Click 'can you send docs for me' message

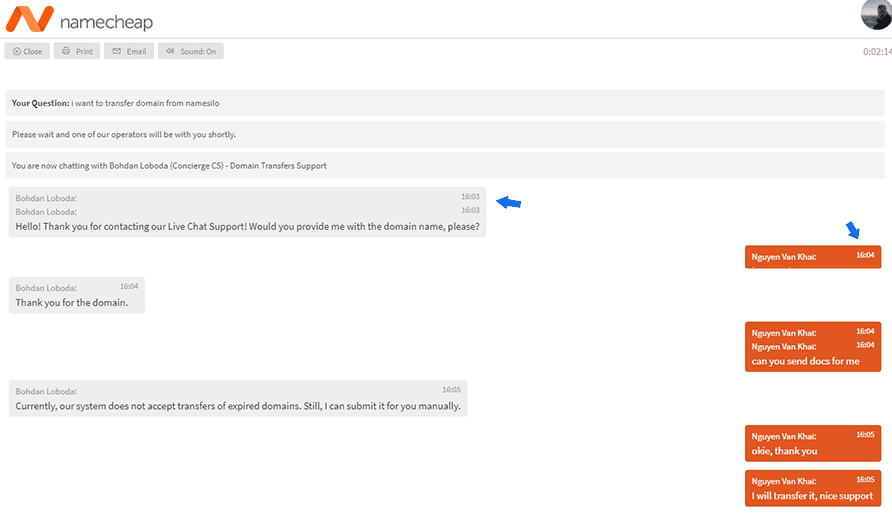(x=813, y=347)
